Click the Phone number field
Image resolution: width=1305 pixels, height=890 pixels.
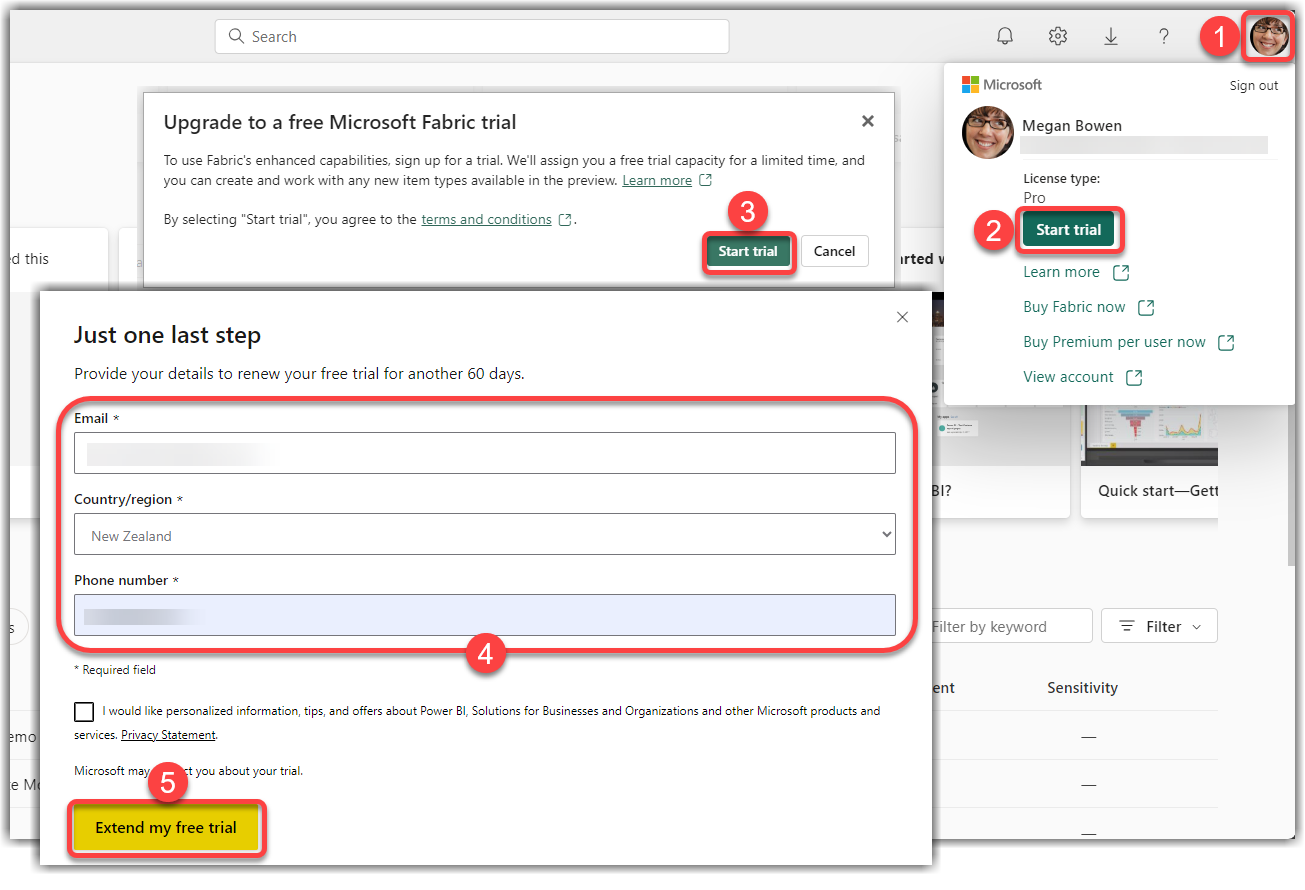coord(485,616)
